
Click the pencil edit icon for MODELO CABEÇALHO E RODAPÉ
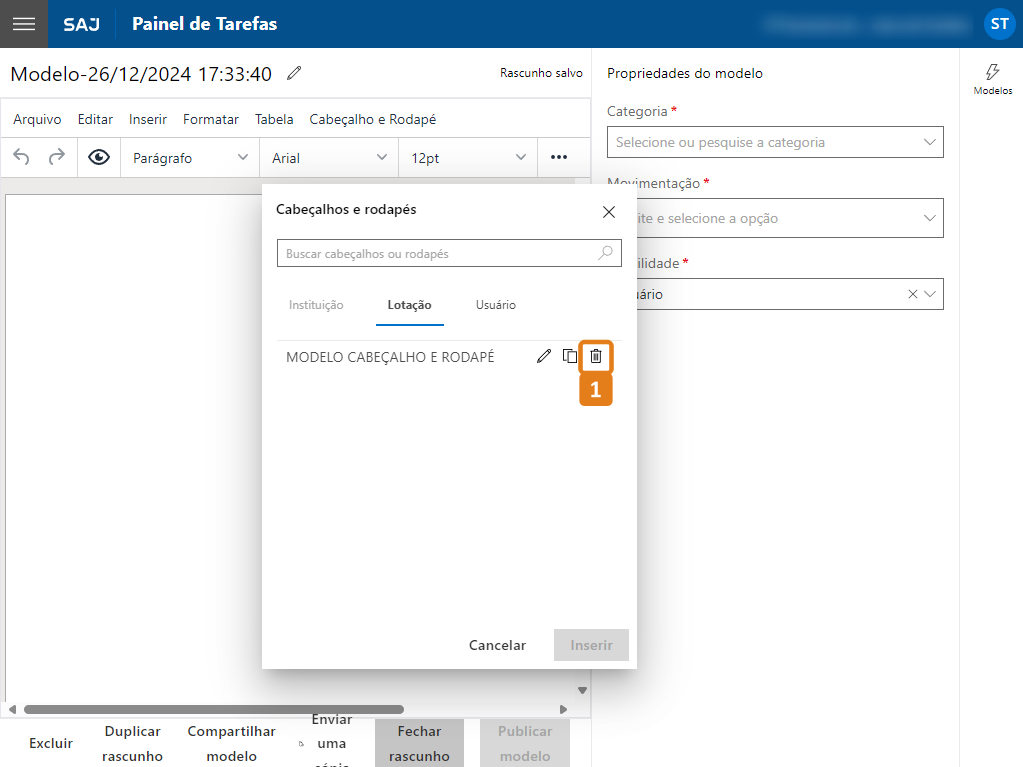pos(544,356)
